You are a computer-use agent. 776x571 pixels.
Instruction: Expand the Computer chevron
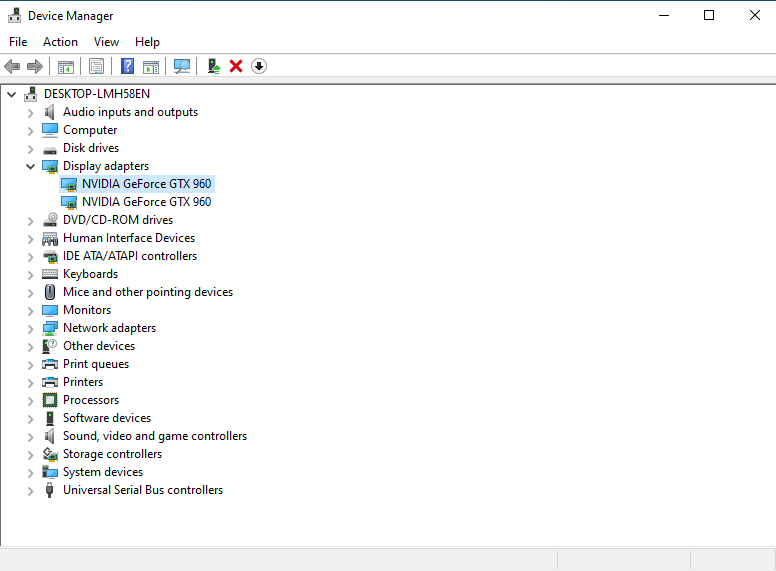[x=30, y=131]
